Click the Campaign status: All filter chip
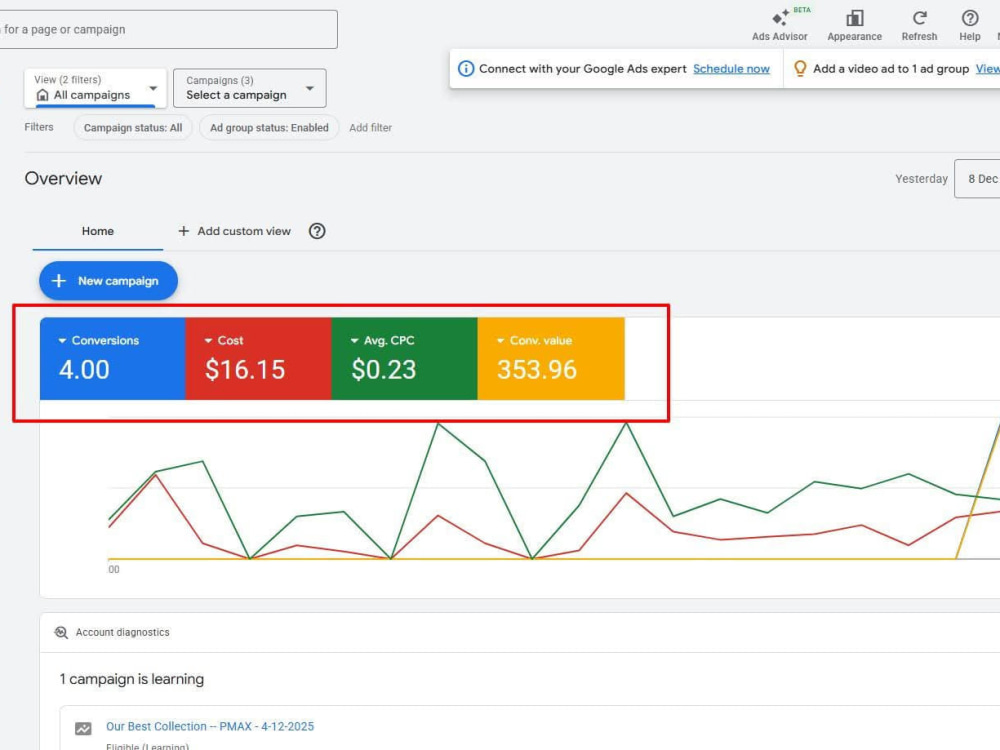1000x750 pixels. pyautogui.click(x=133, y=128)
